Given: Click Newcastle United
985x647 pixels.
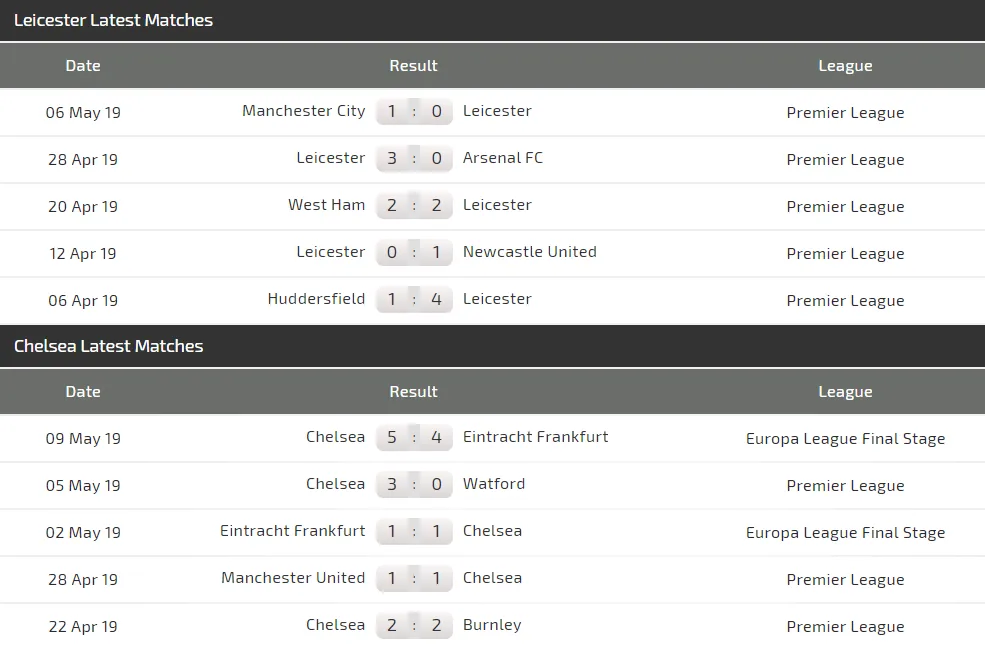Looking at the screenshot, I should point(529,252).
